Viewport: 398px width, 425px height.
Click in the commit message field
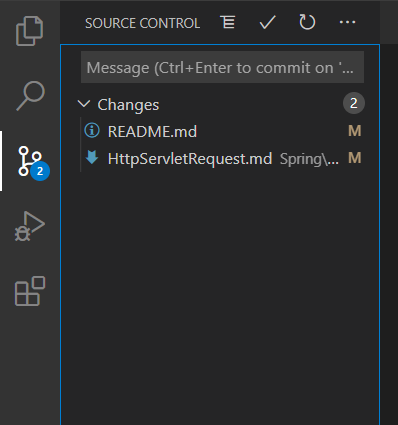point(222,67)
